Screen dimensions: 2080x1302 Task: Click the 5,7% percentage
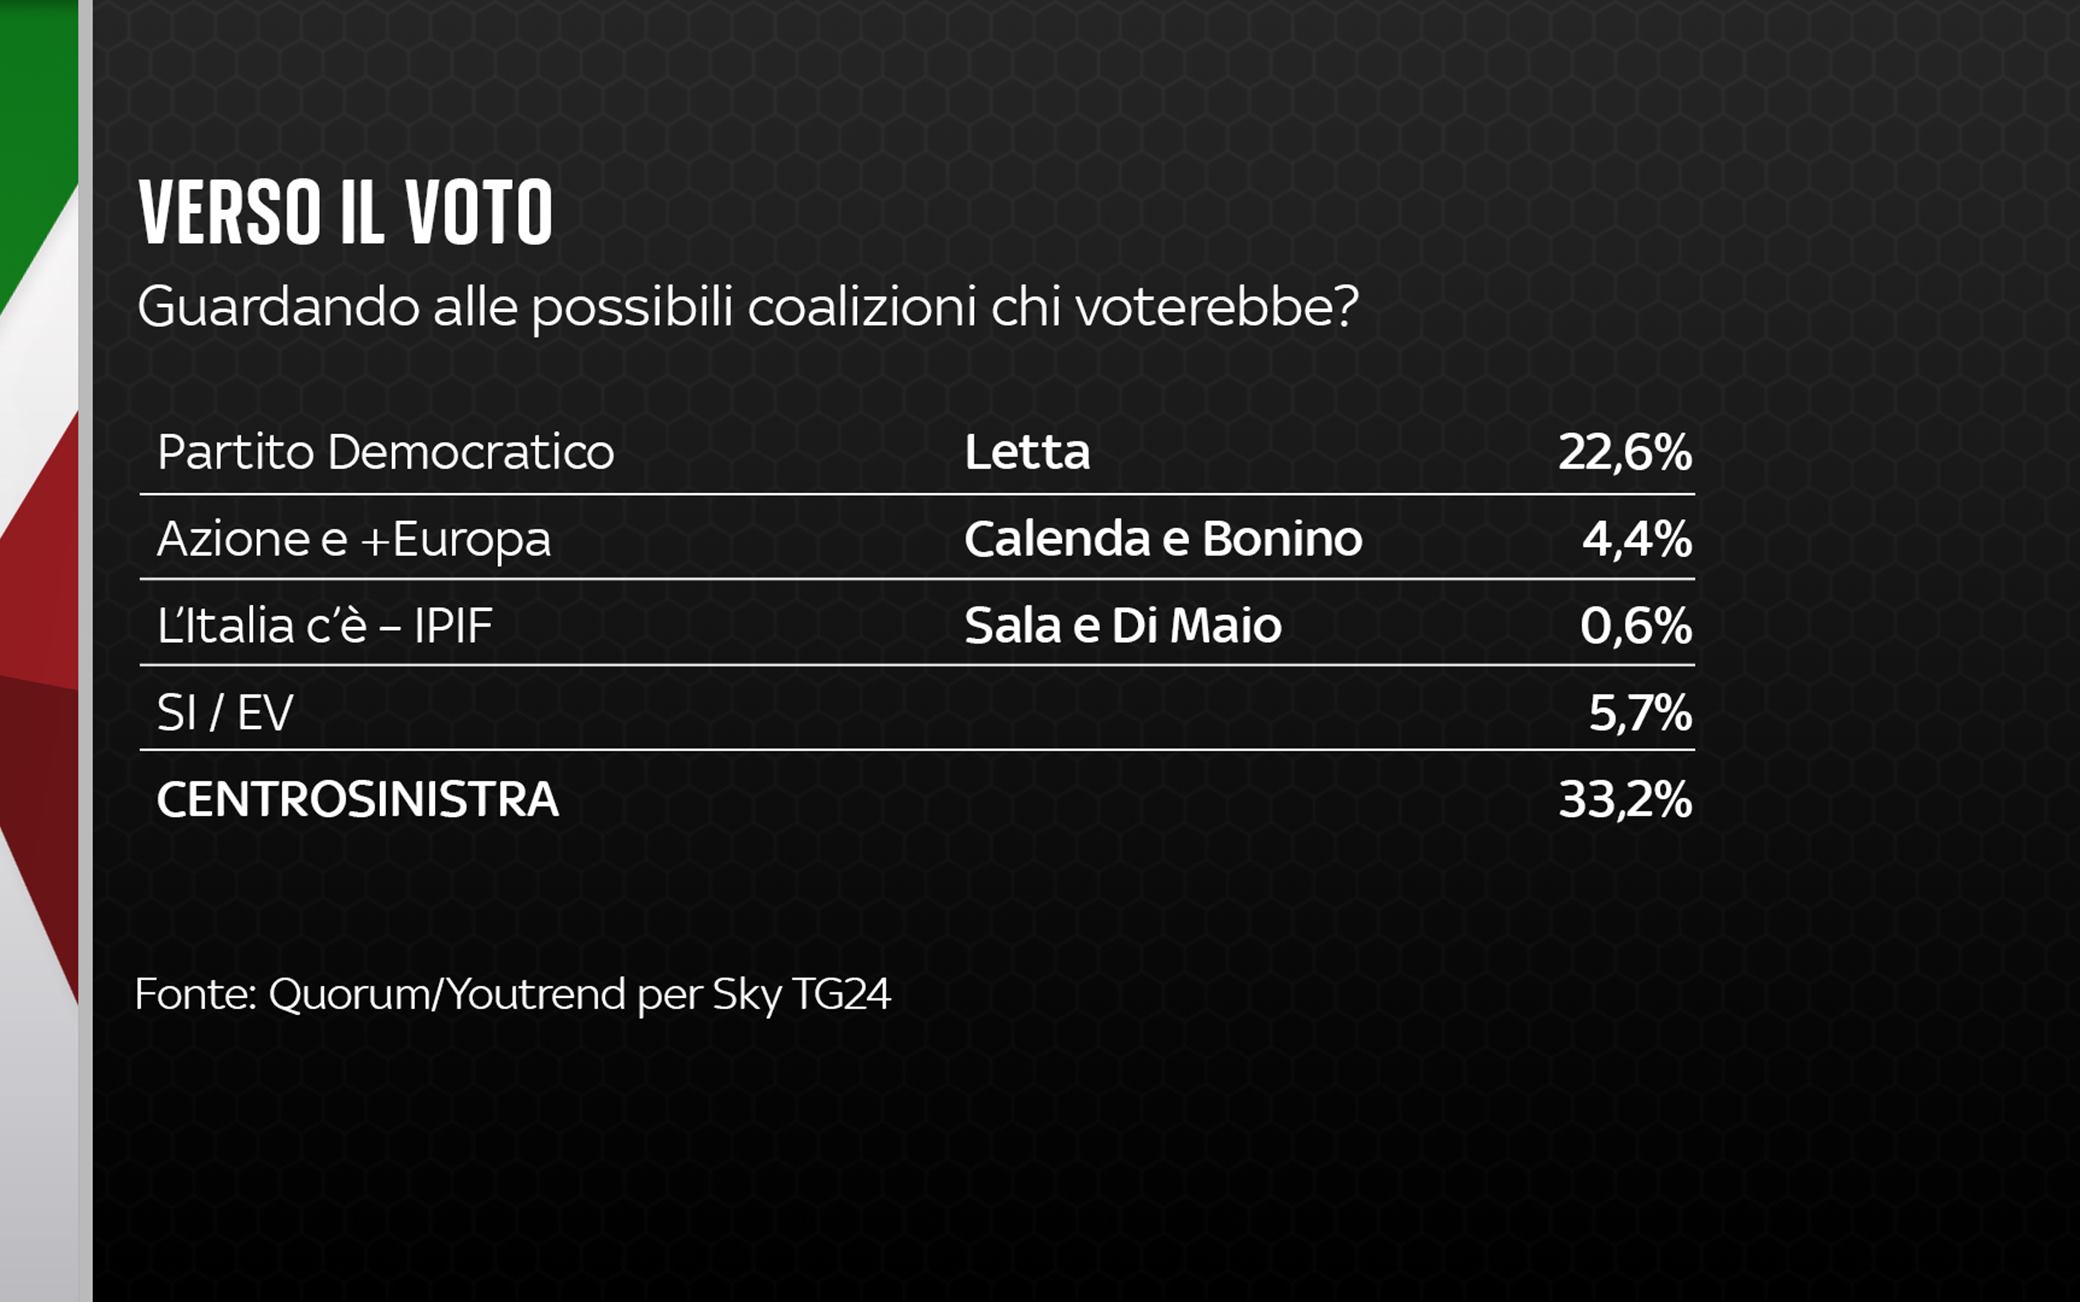click(1640, 713)
